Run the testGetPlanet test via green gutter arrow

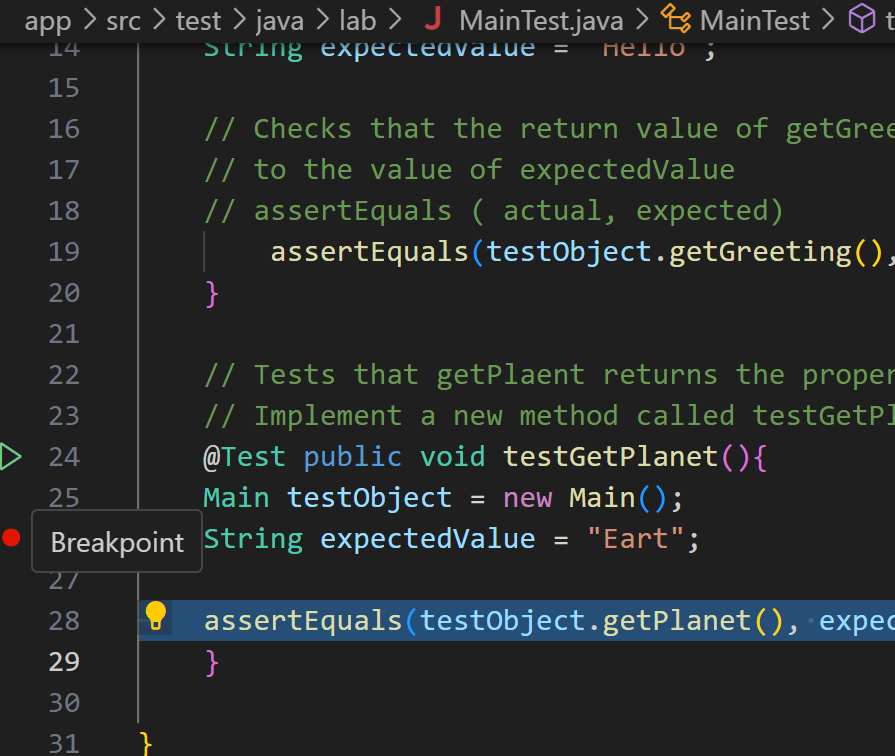10,457
